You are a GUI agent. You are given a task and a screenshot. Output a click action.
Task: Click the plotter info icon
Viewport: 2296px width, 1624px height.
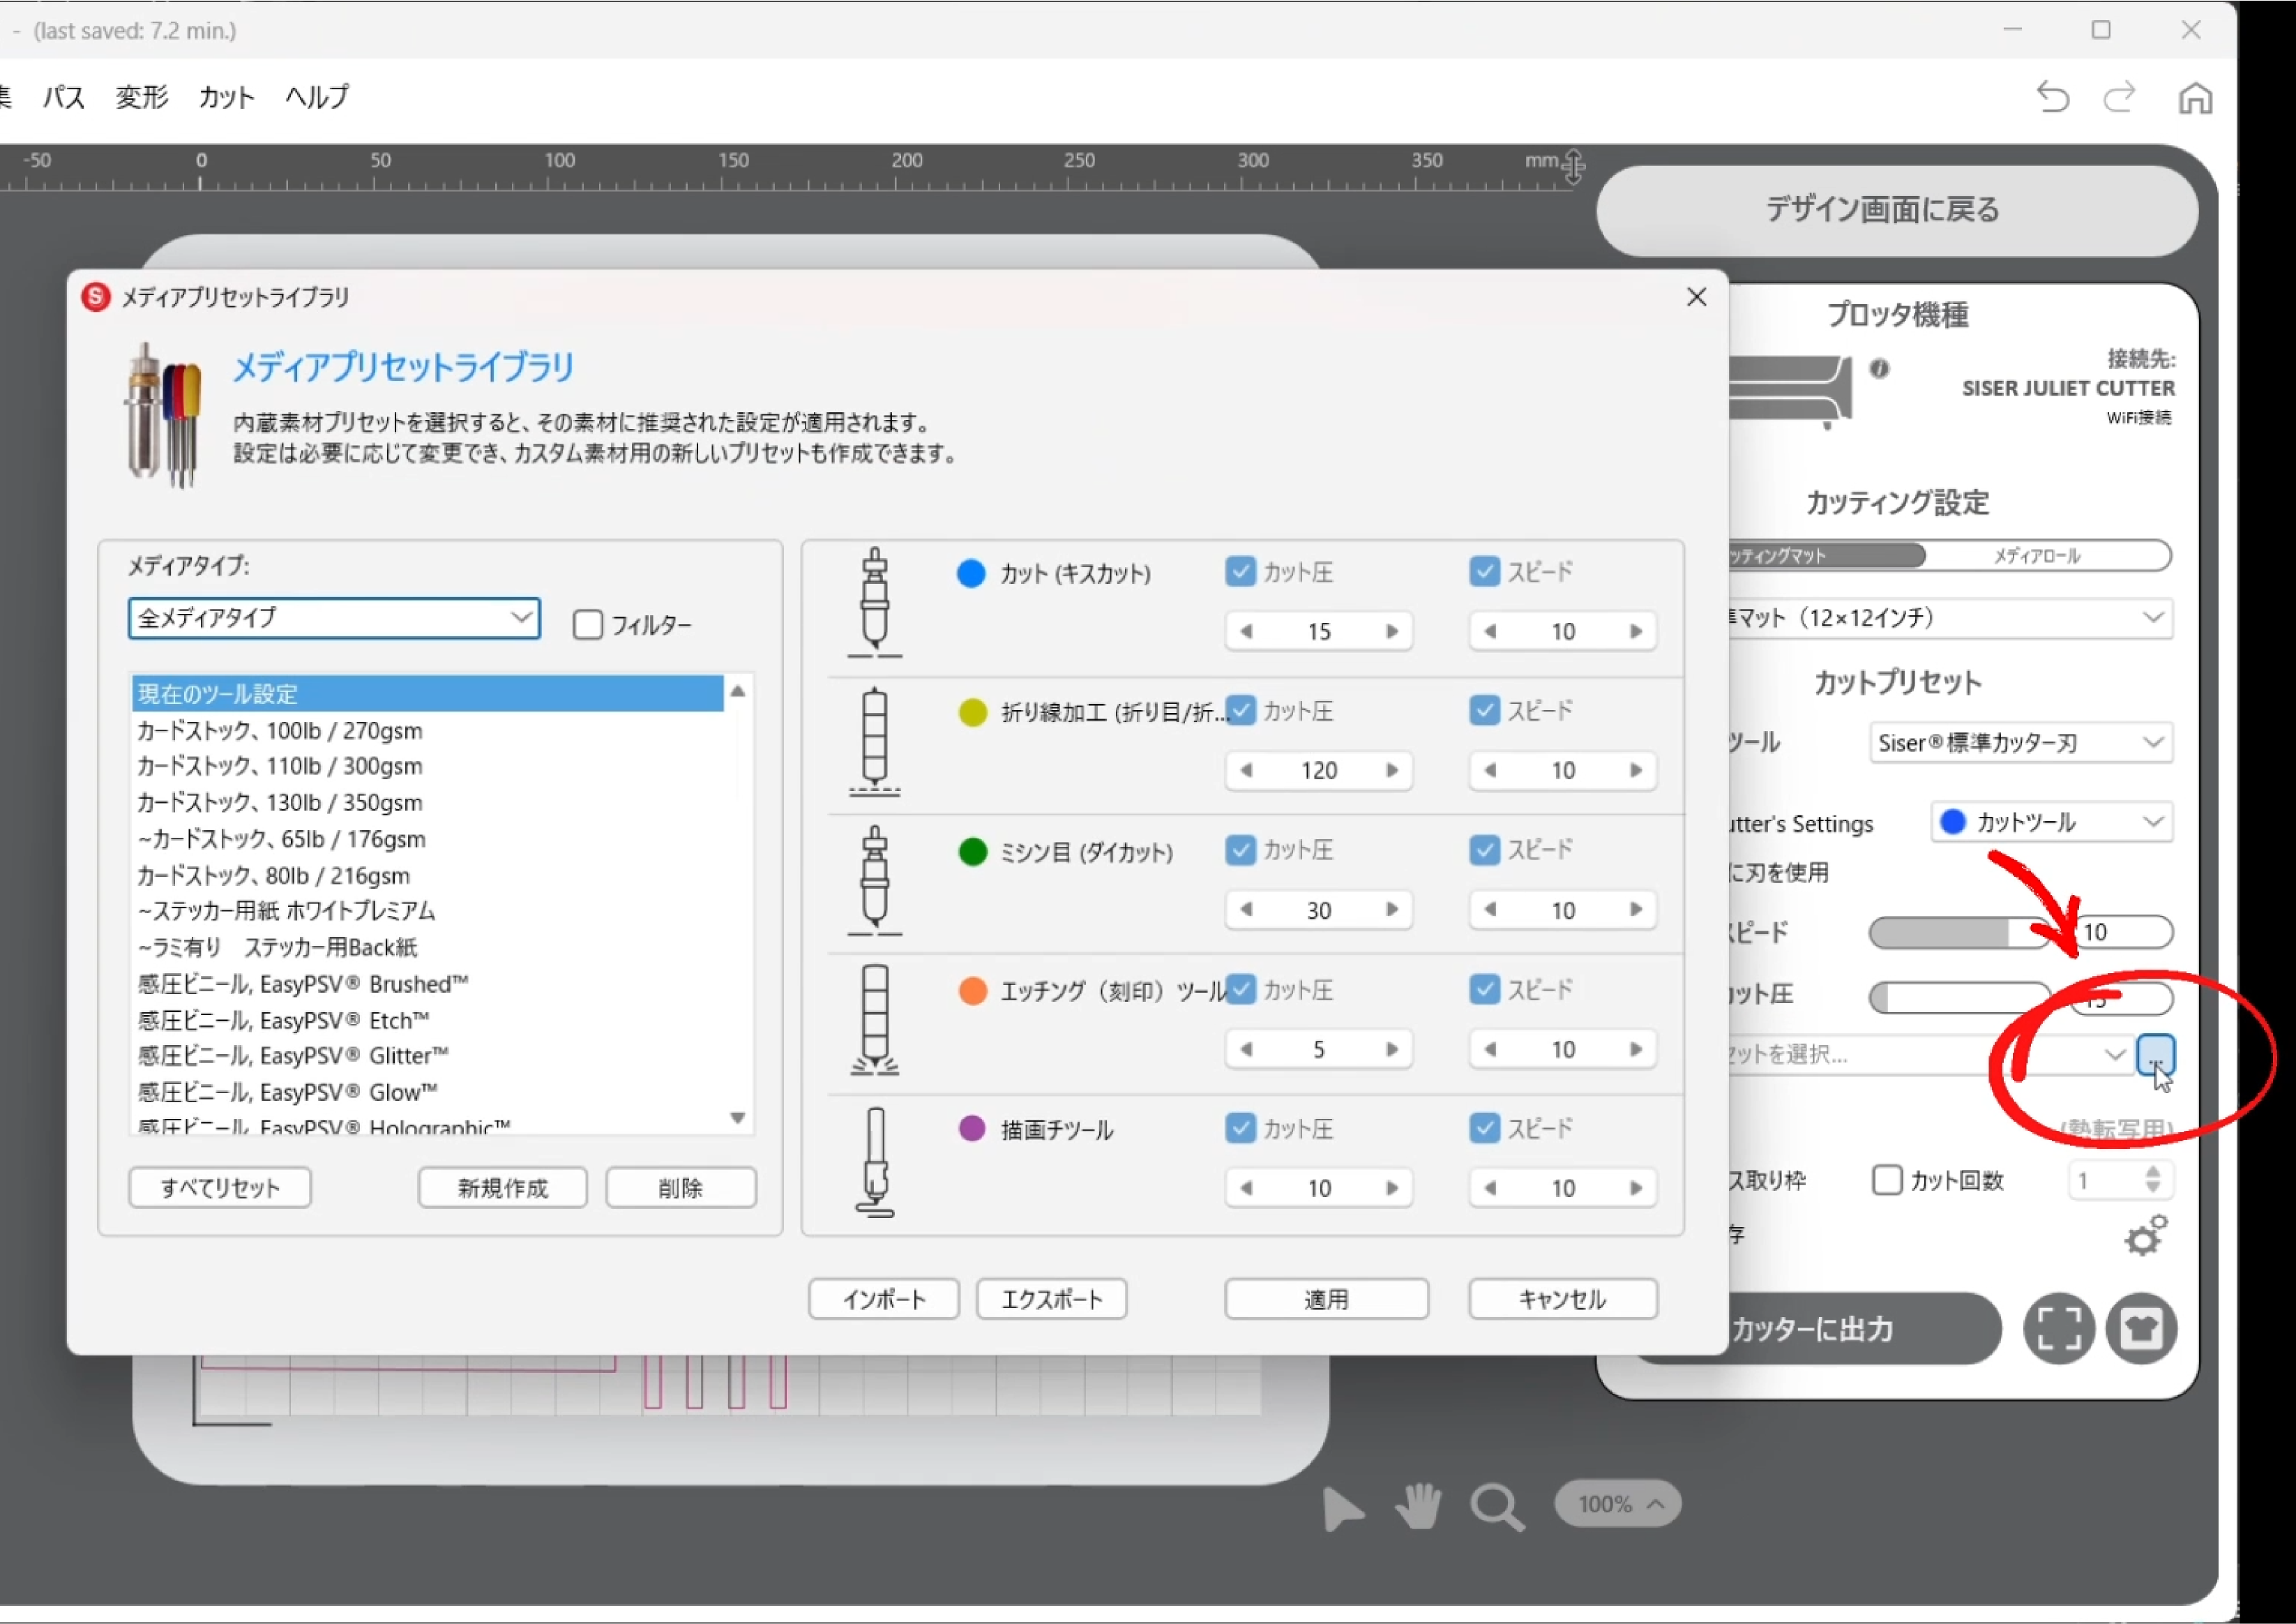coord(1879,368)
